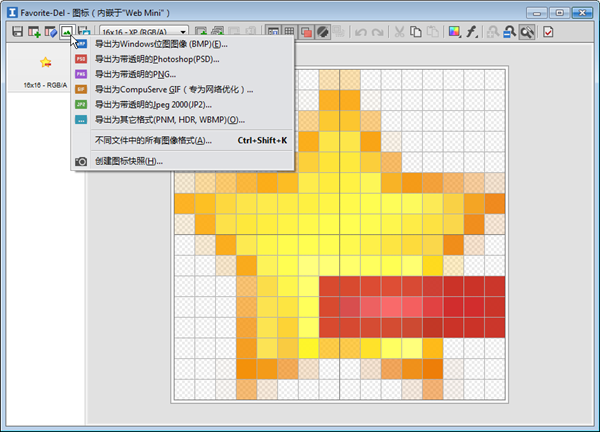Image resolution: width=600 pixels, height=432 pixels.
Task: Toggle the dark striped circle button
Action: point(323,32)
